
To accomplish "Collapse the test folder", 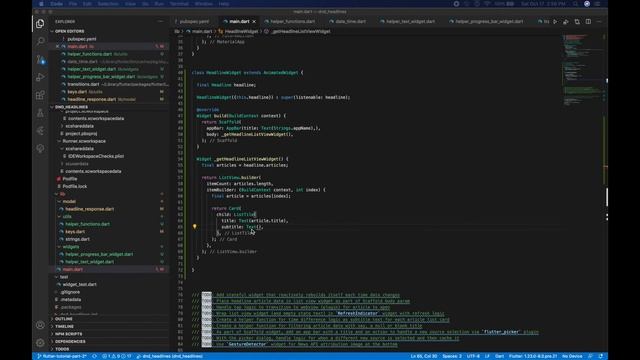I will (x=64, y=277).
